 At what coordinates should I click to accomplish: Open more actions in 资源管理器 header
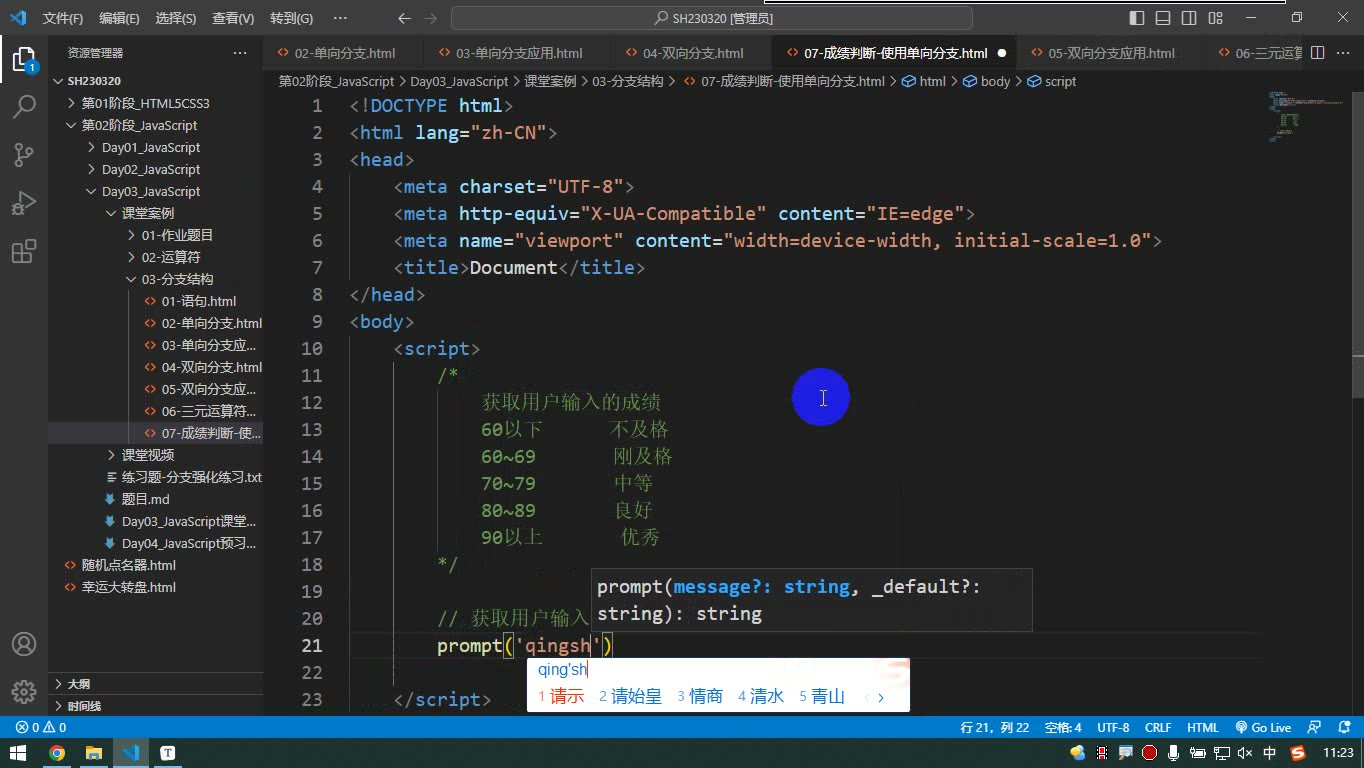(240, 53)
